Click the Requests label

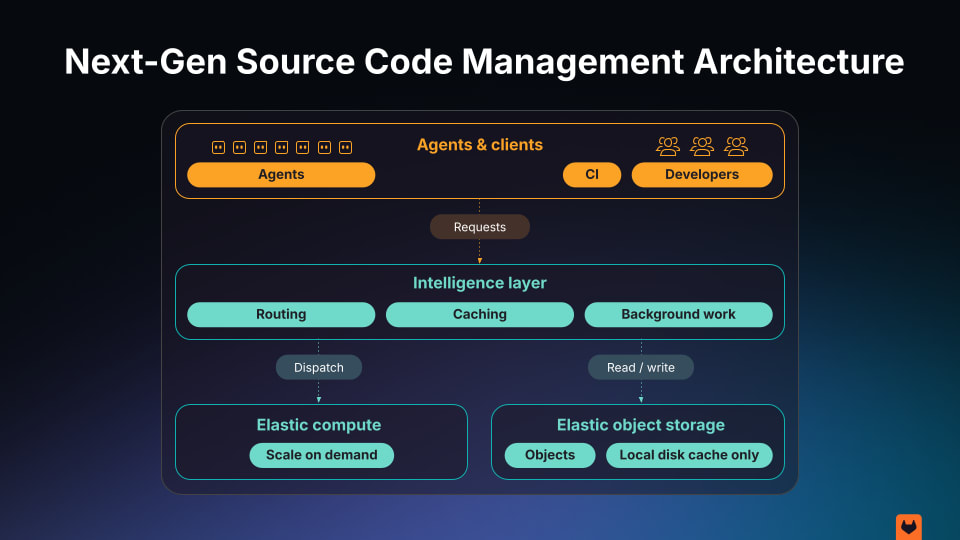tap(480, 227)
